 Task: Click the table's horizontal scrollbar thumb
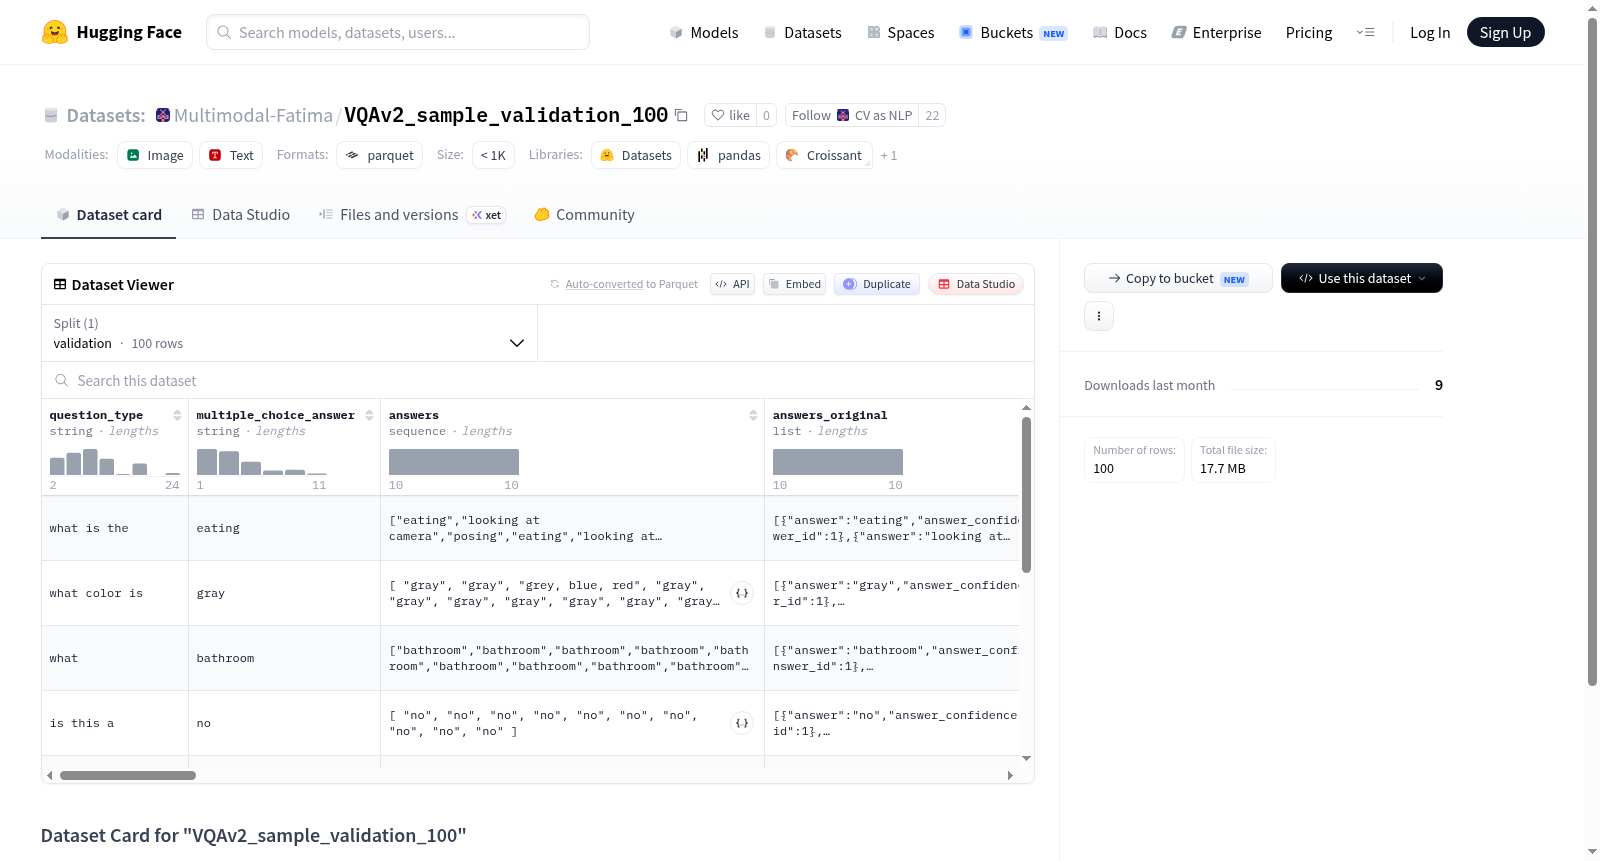(x=128, y=775)
